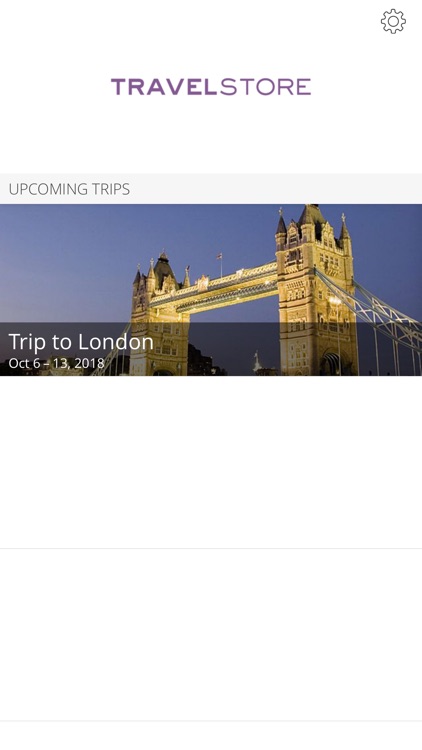This screenshot has width=422, height=750.
Task: Tap the year 2018 in trip dates
Action: pyautogui.click(x=89, y=363)
